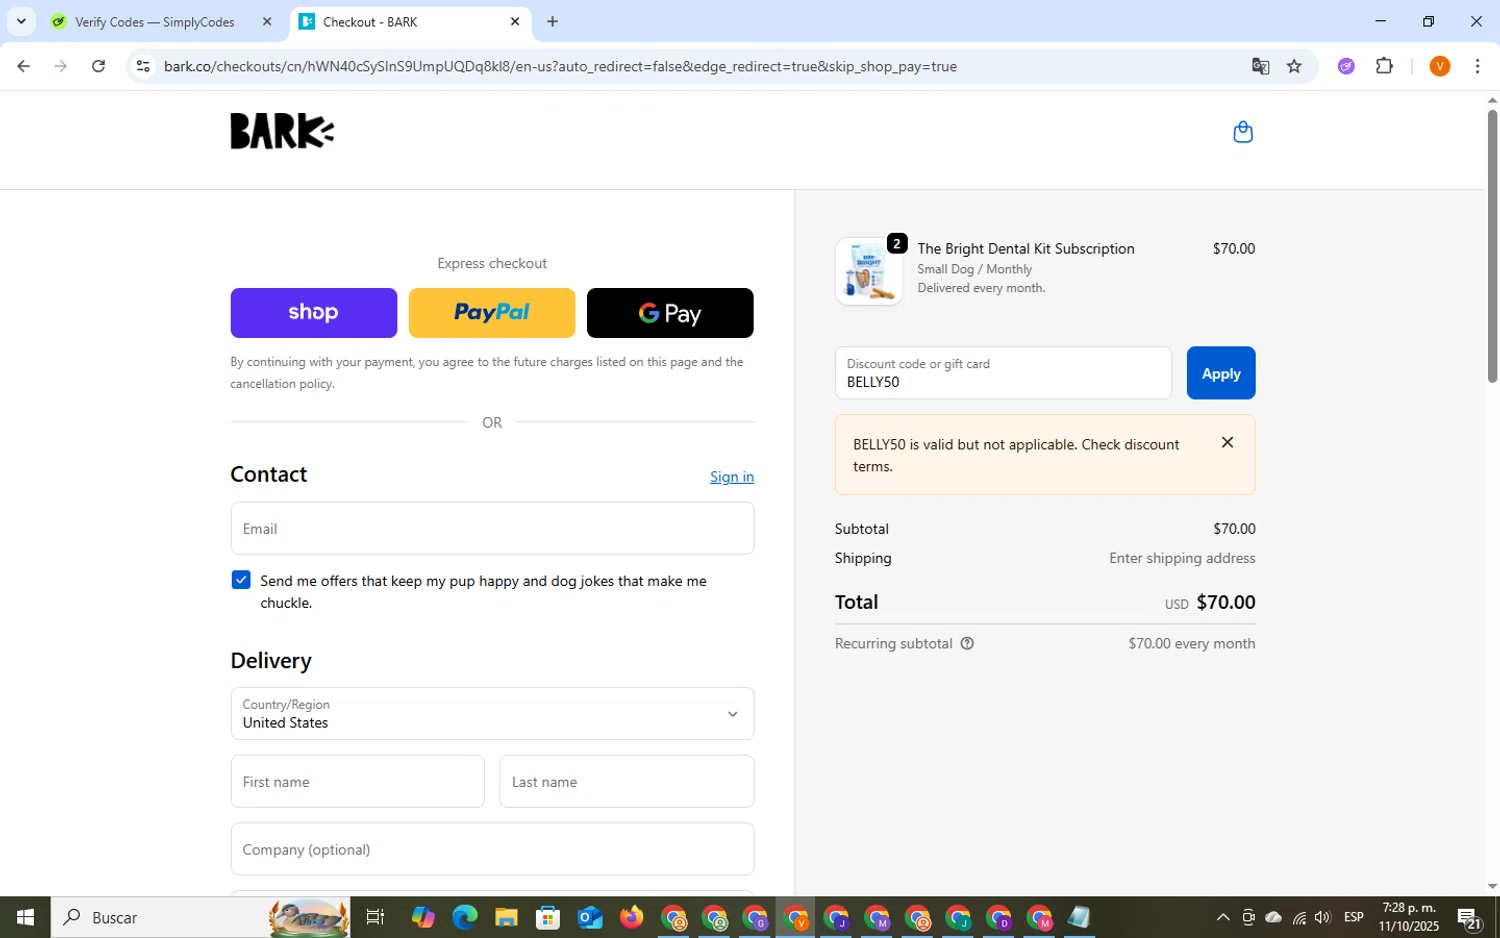Screen dimensions: 1500x938
Task: Open the Extensions puzzle menu
Action: pos(1384,66)
